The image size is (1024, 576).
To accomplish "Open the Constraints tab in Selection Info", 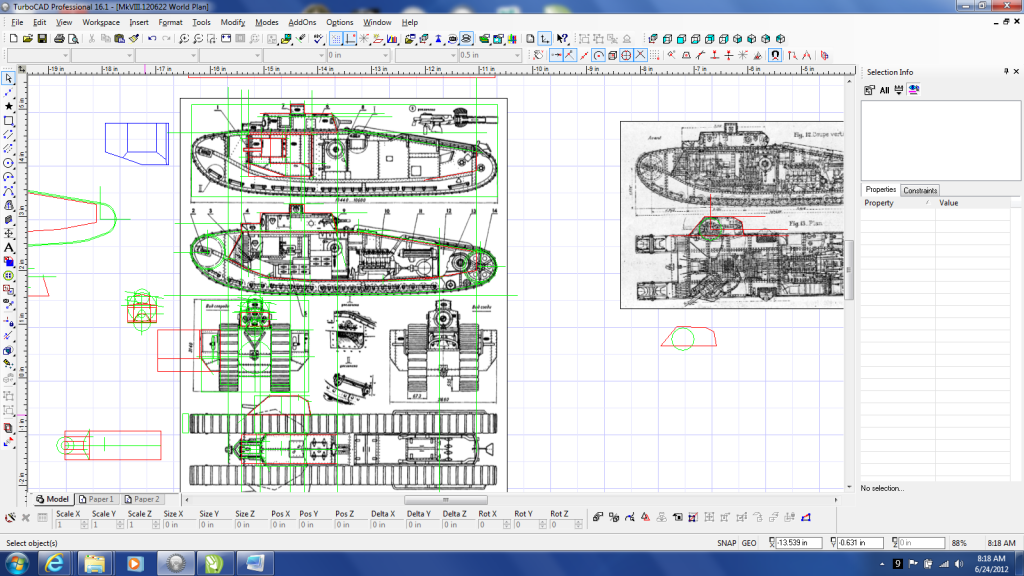I will (919, 190).
